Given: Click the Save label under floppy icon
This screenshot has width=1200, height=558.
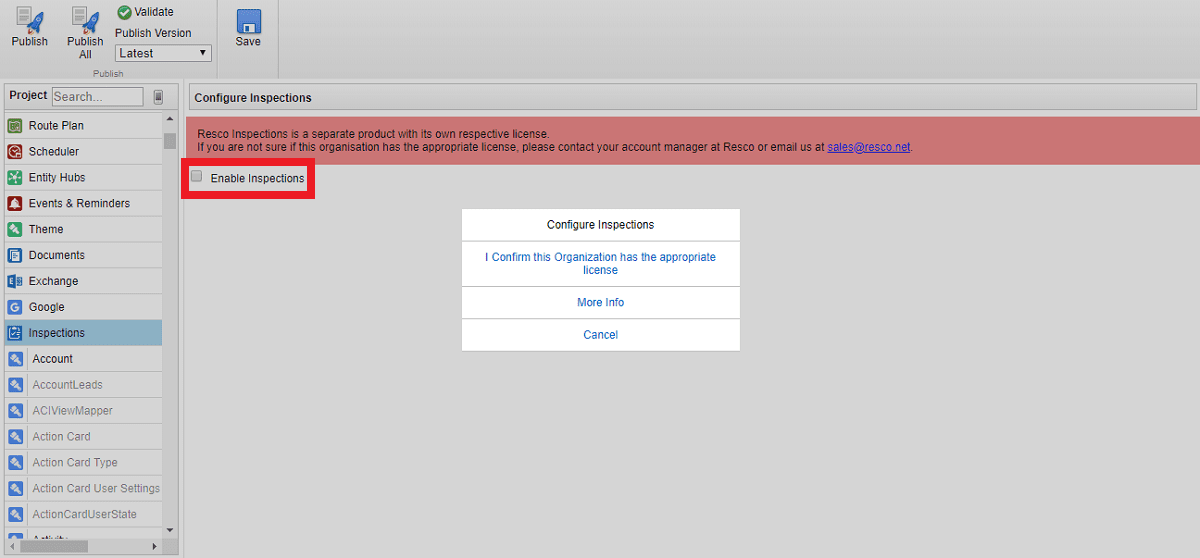Looking at the screenshot, I should (248, 42).
